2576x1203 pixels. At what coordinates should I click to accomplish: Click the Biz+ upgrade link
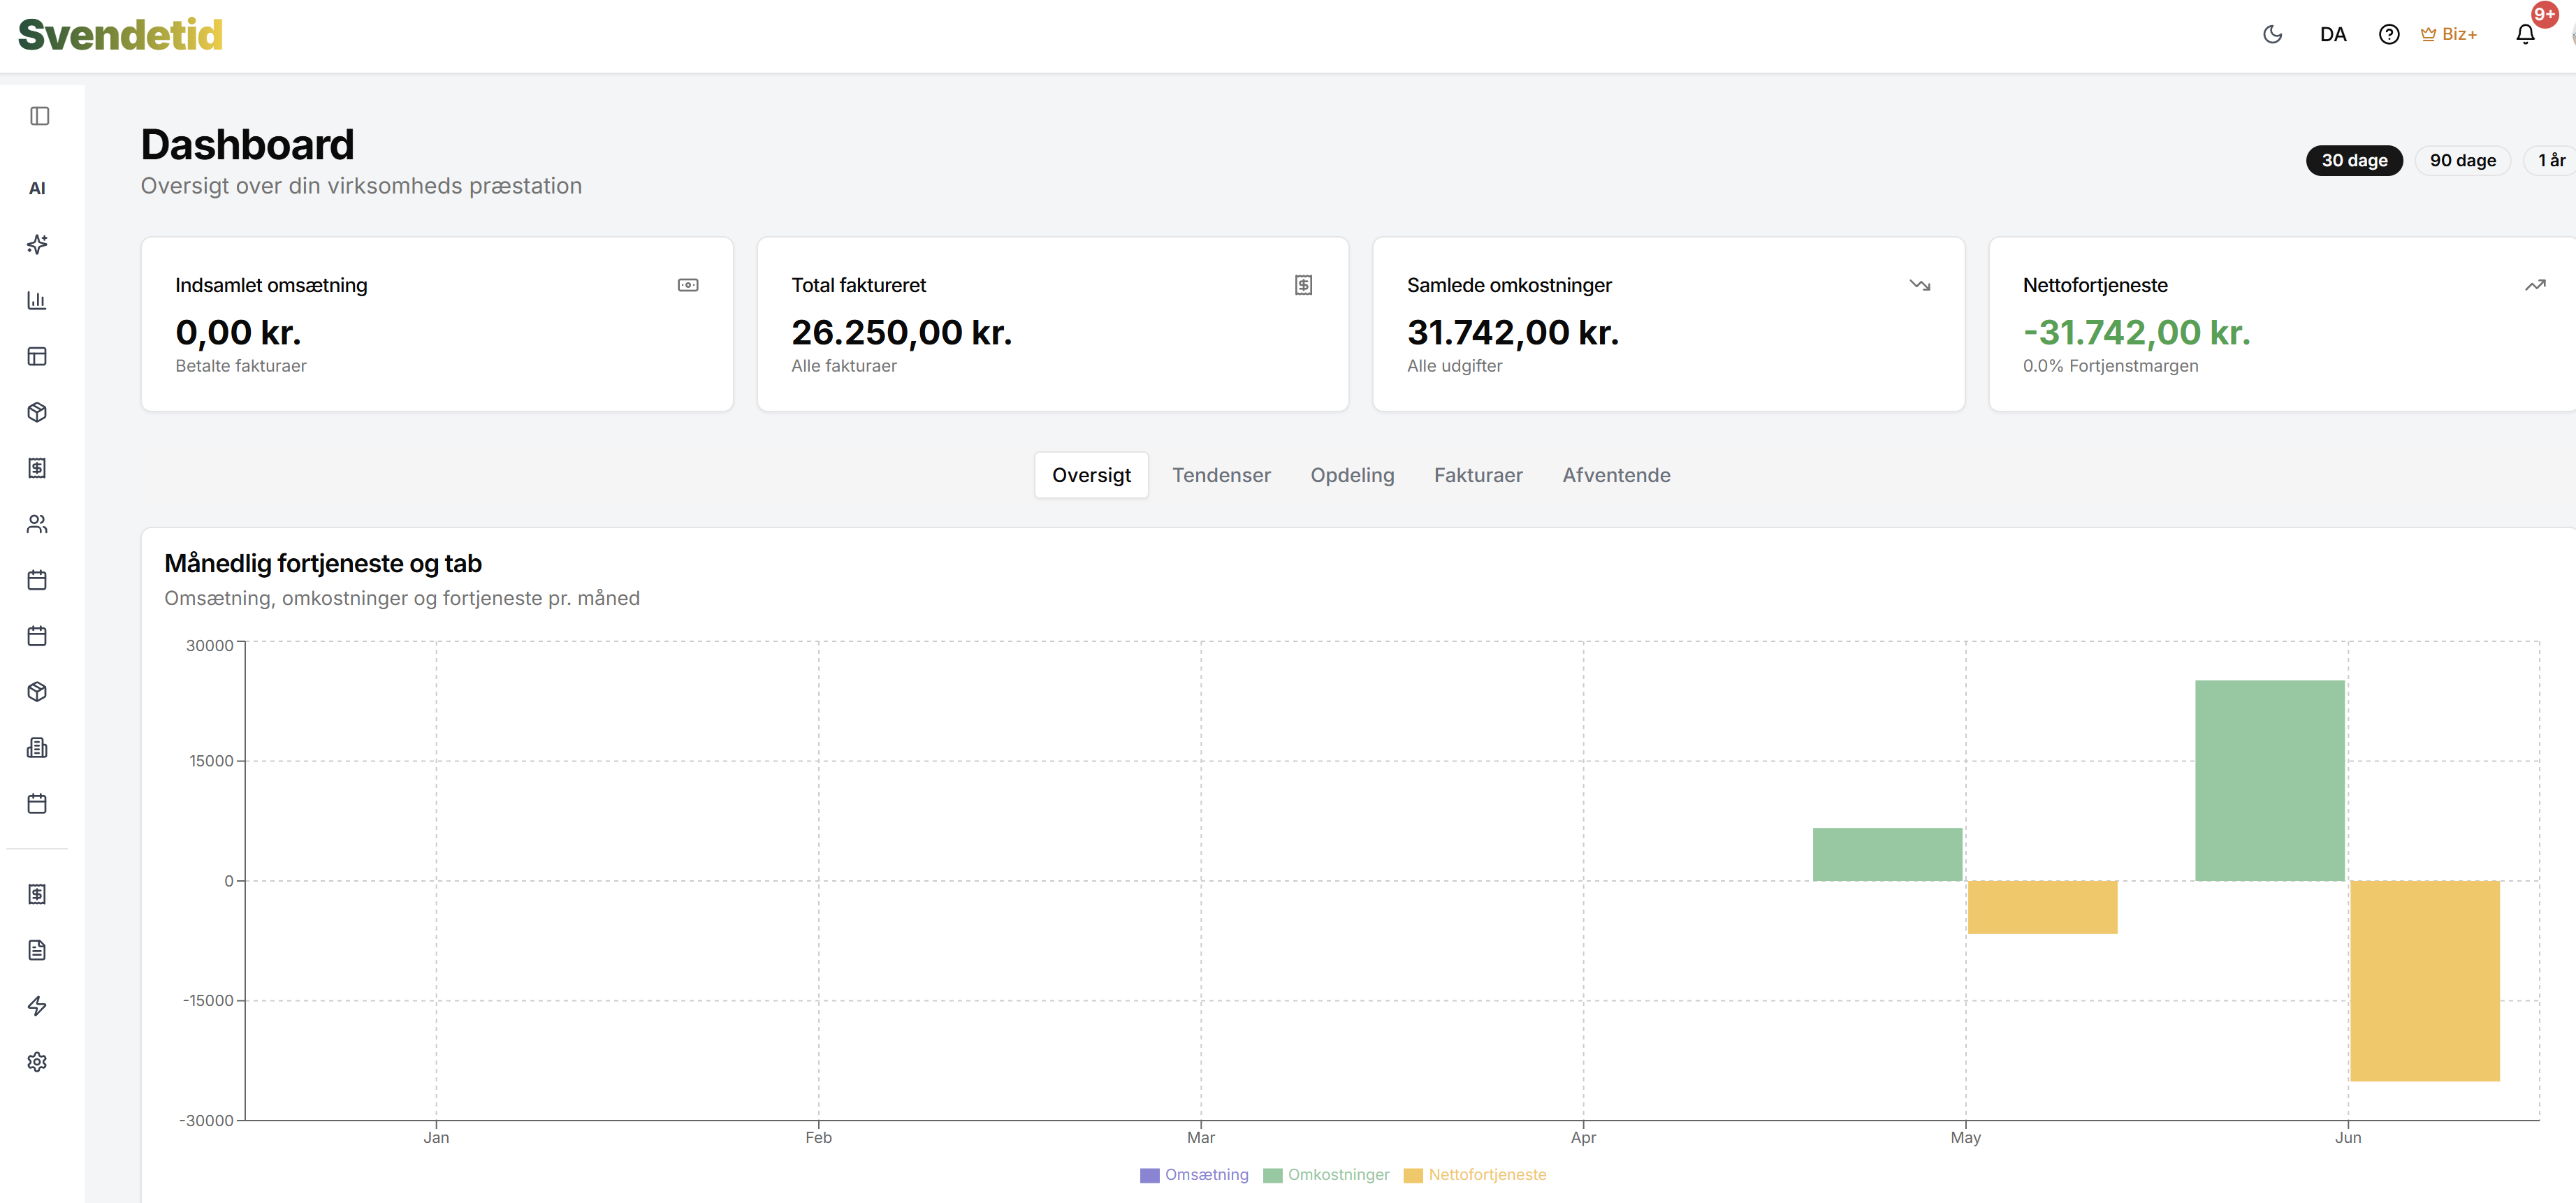click(2448, 34)
